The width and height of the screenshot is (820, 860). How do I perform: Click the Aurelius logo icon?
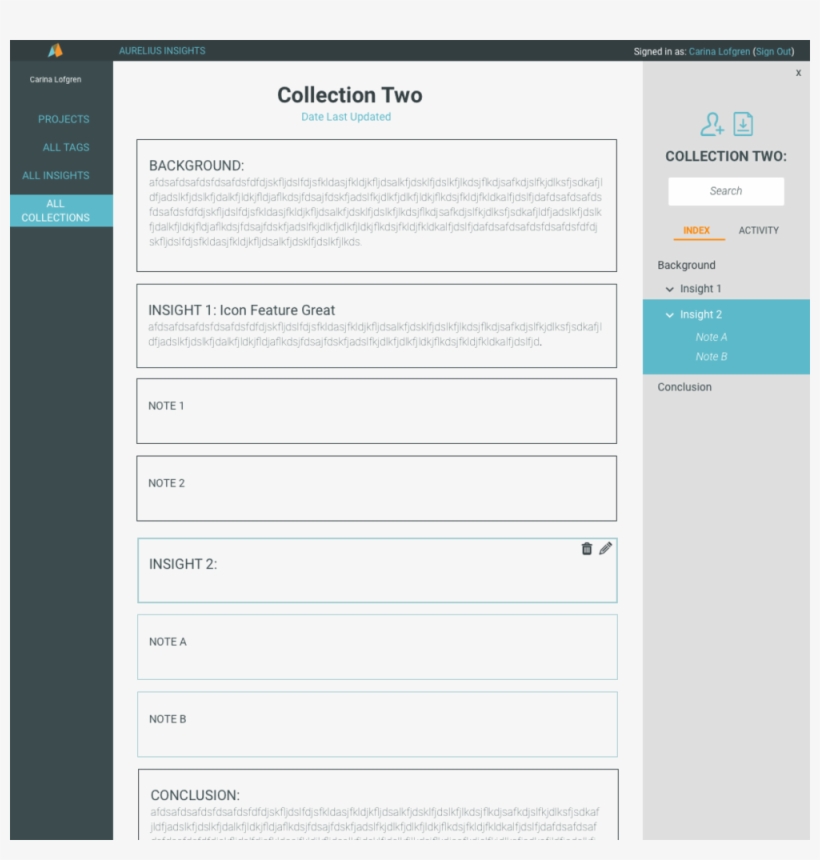55,50
